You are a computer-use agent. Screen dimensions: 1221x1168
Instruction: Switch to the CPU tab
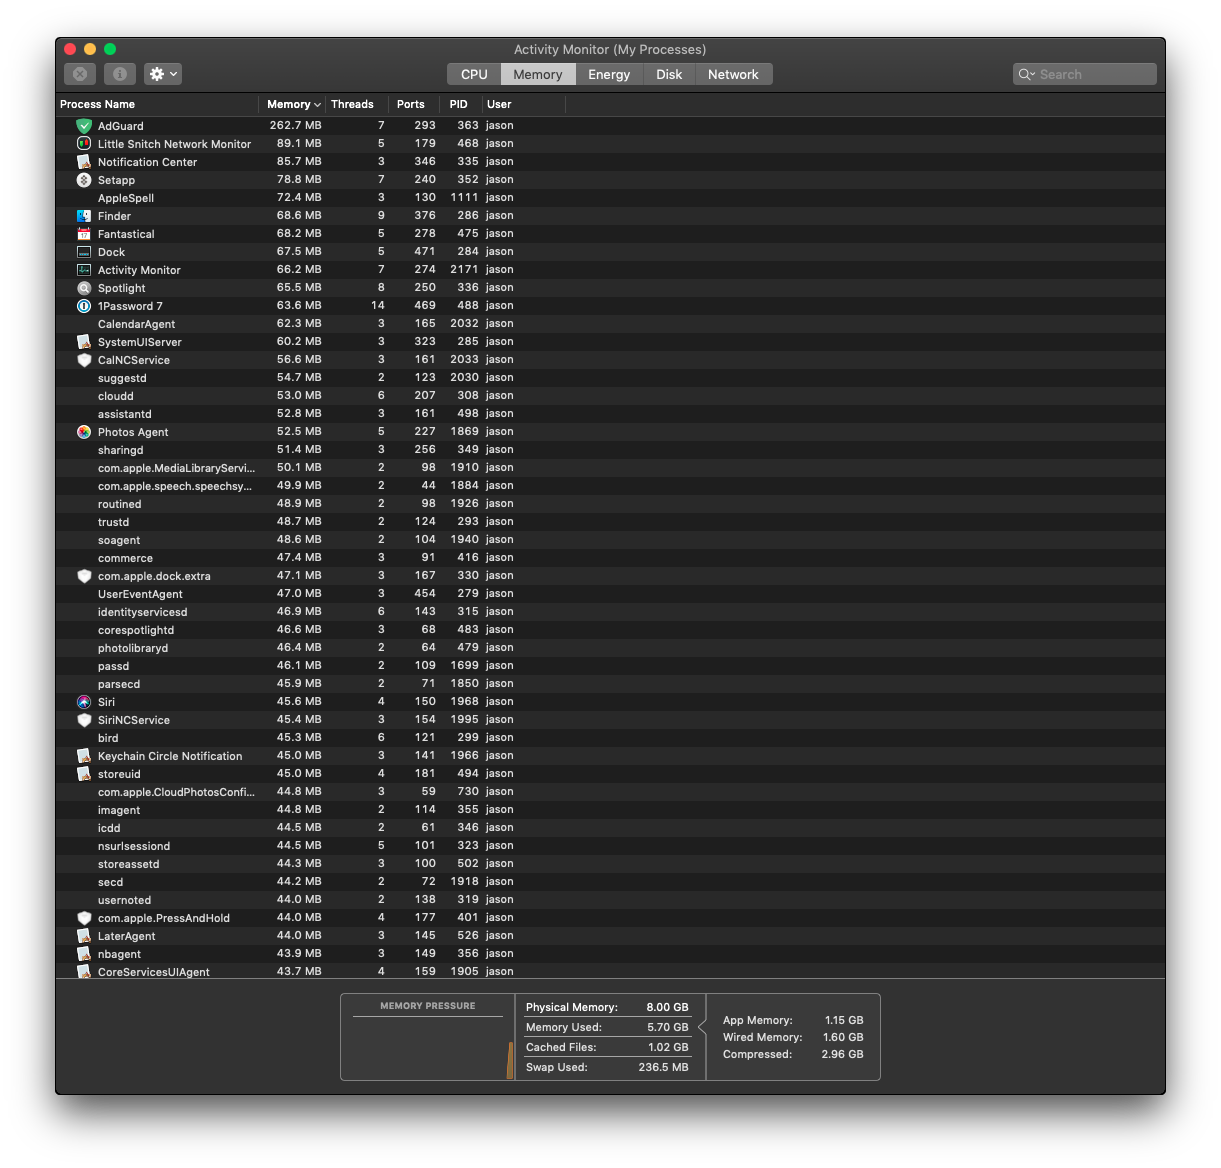pyautogui.click(x=474, y=74)
